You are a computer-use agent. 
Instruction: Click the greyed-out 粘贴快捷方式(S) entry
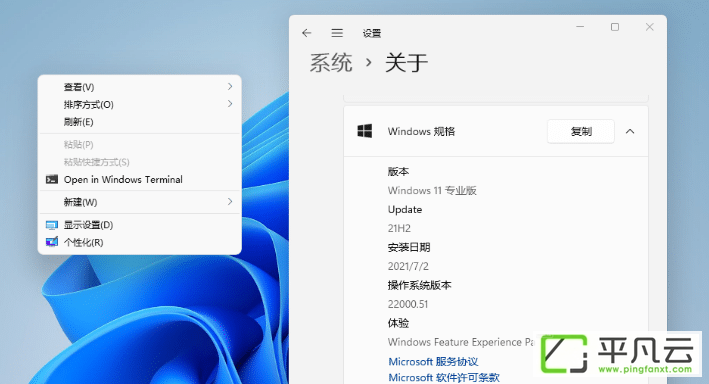coord(140,162)
